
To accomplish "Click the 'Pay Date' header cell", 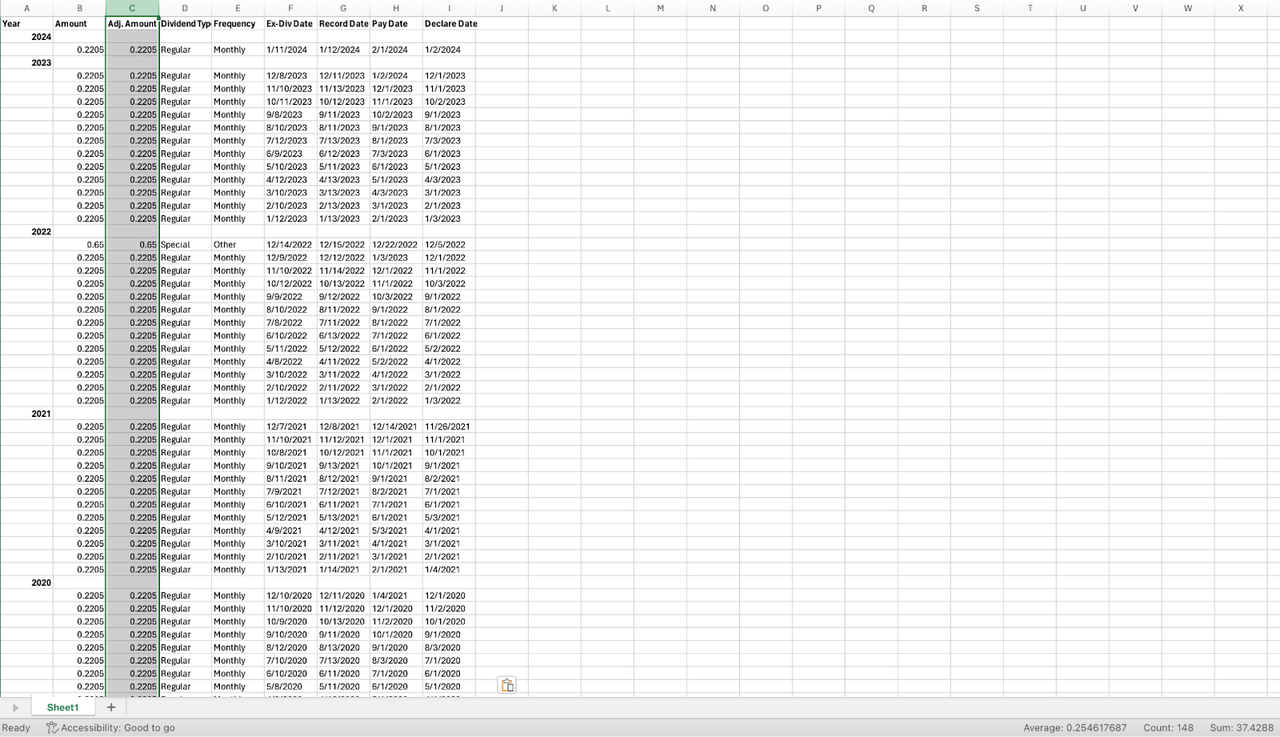I will pos(396,23).
